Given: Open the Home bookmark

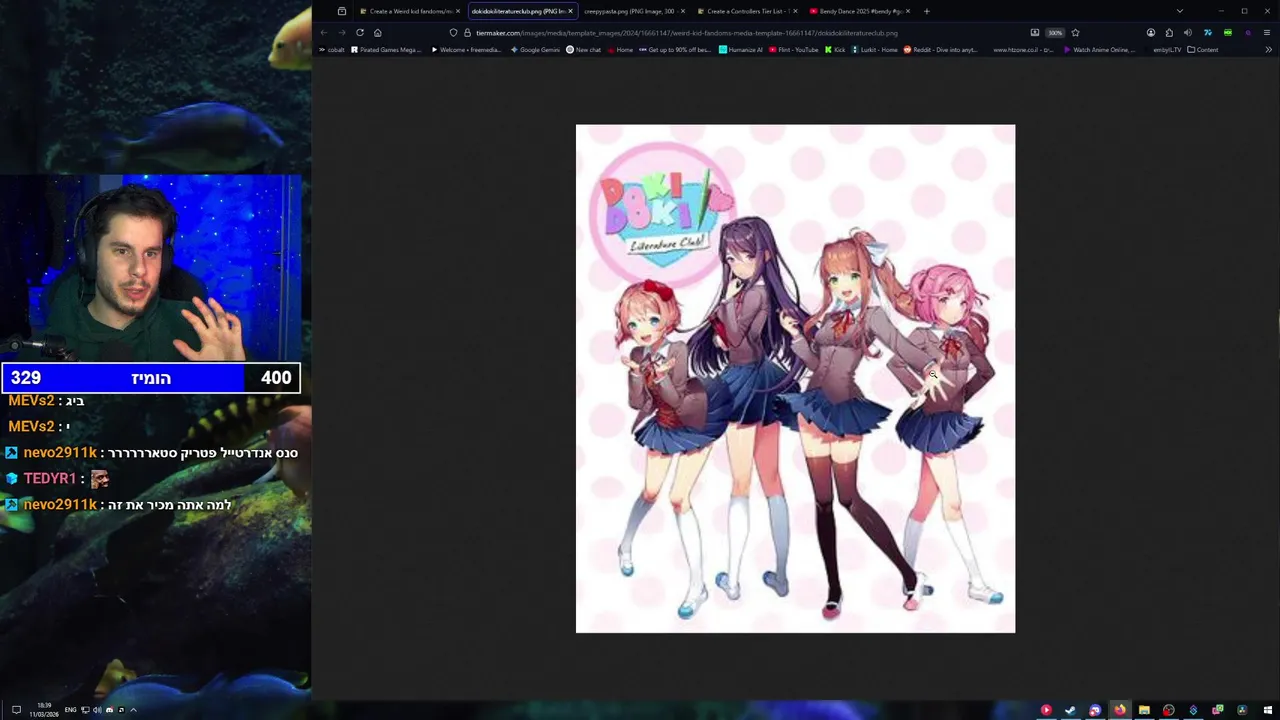Looking at the screenshot, I should (620, 50).
